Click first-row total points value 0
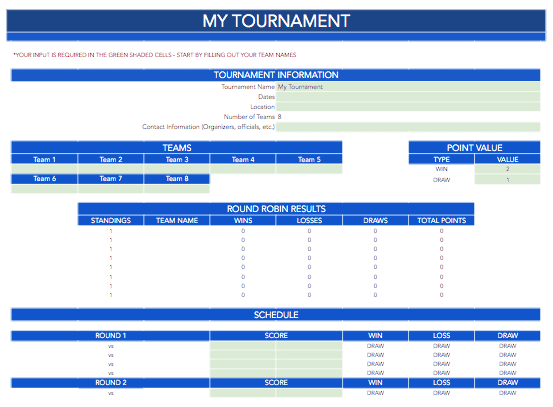Screen dimensions: 553x407 [441, 231]
